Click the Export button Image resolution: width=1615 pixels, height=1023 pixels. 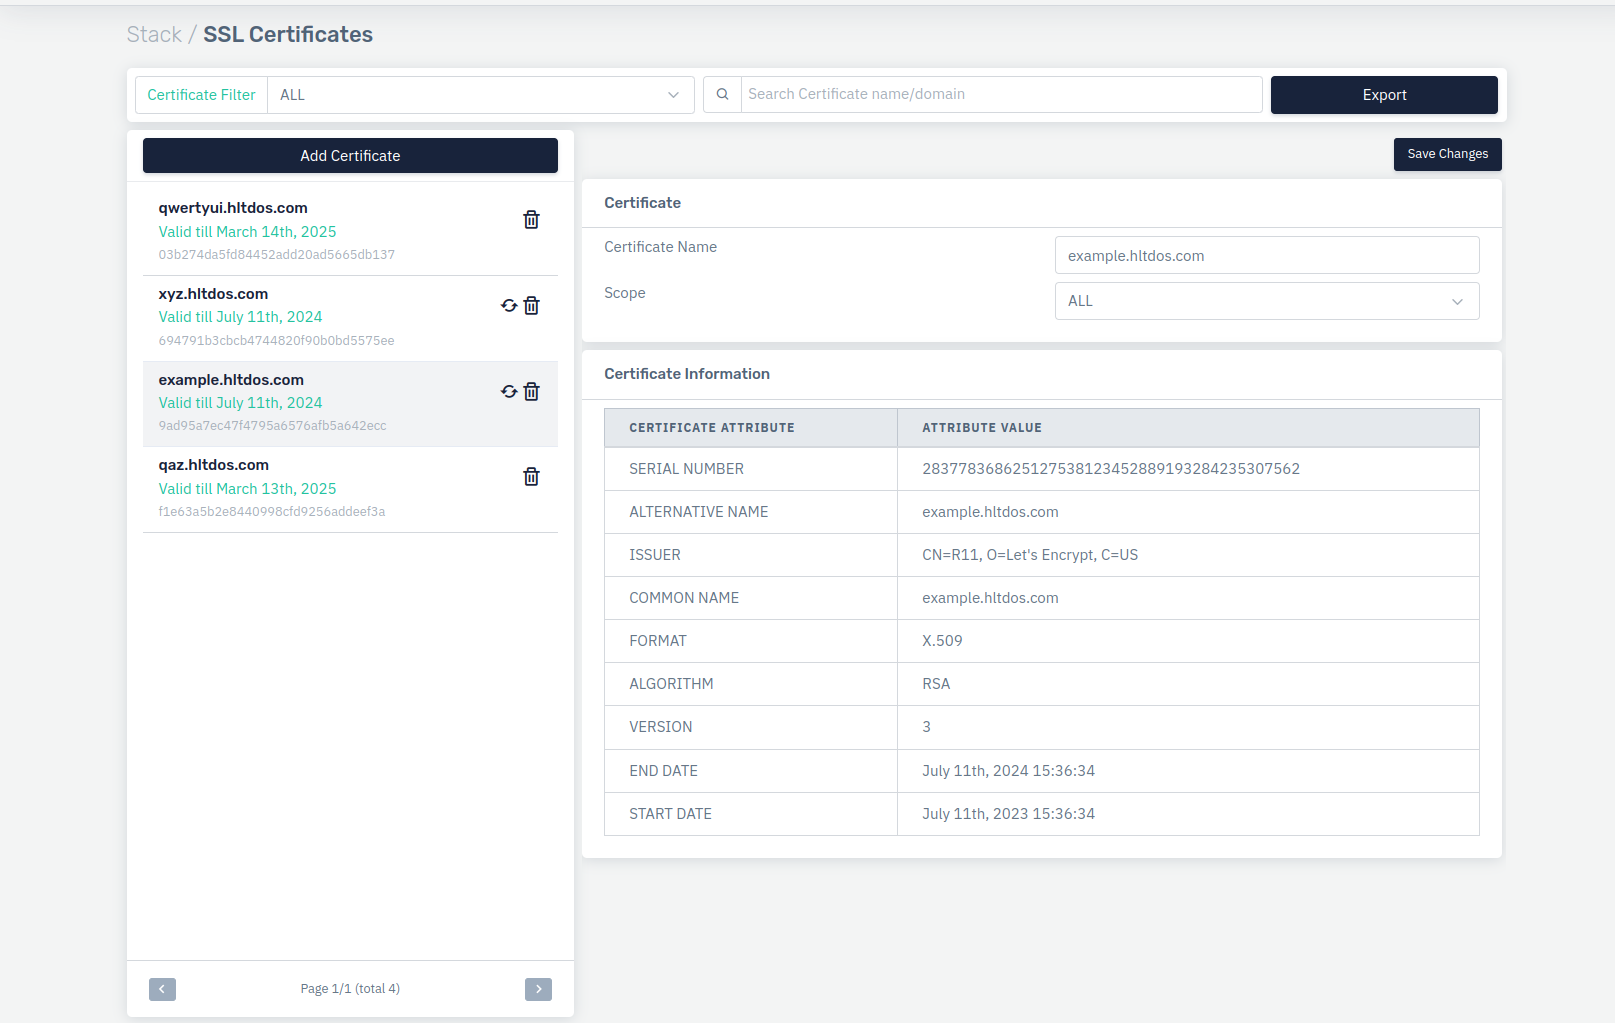pyautogui.click(x=1384, y=95)
